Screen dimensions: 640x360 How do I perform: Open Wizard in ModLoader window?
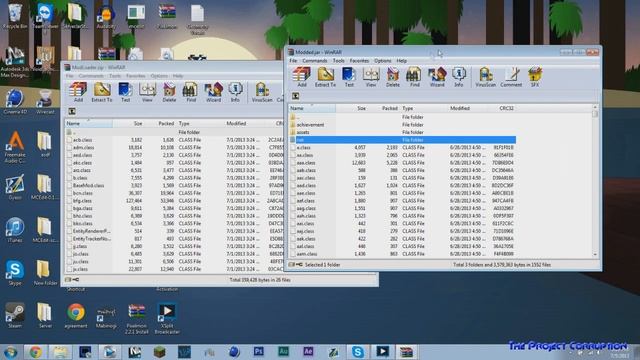(213, 92)
